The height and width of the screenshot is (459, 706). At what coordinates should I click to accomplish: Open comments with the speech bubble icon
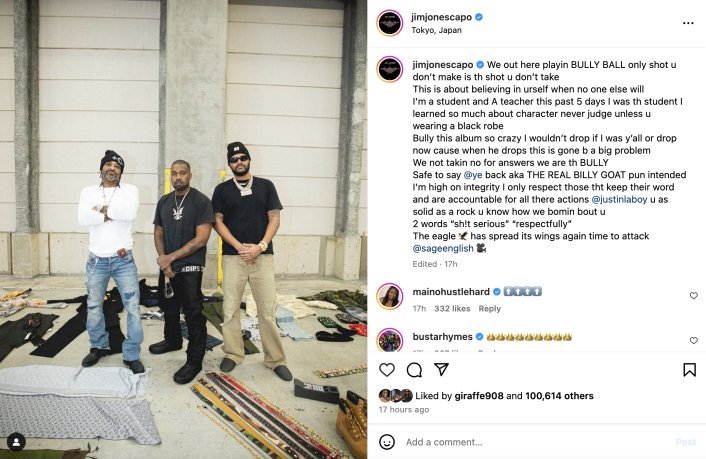coord(414,370)
